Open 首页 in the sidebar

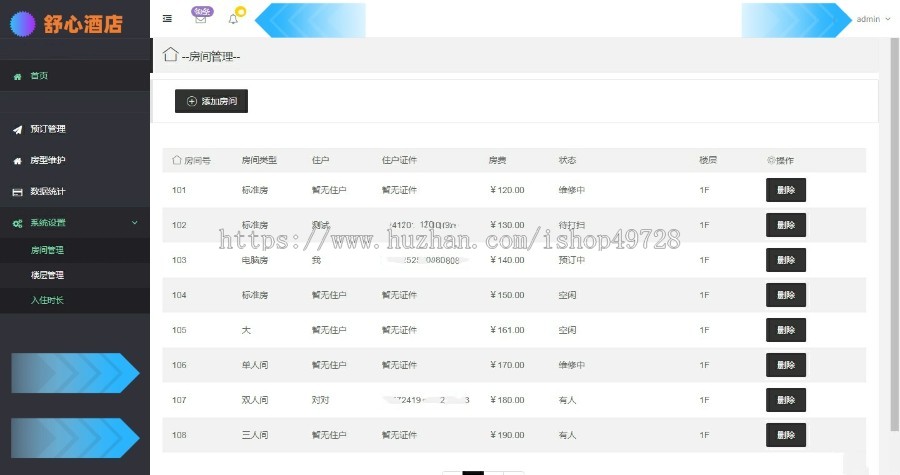(x=75, y=76)
